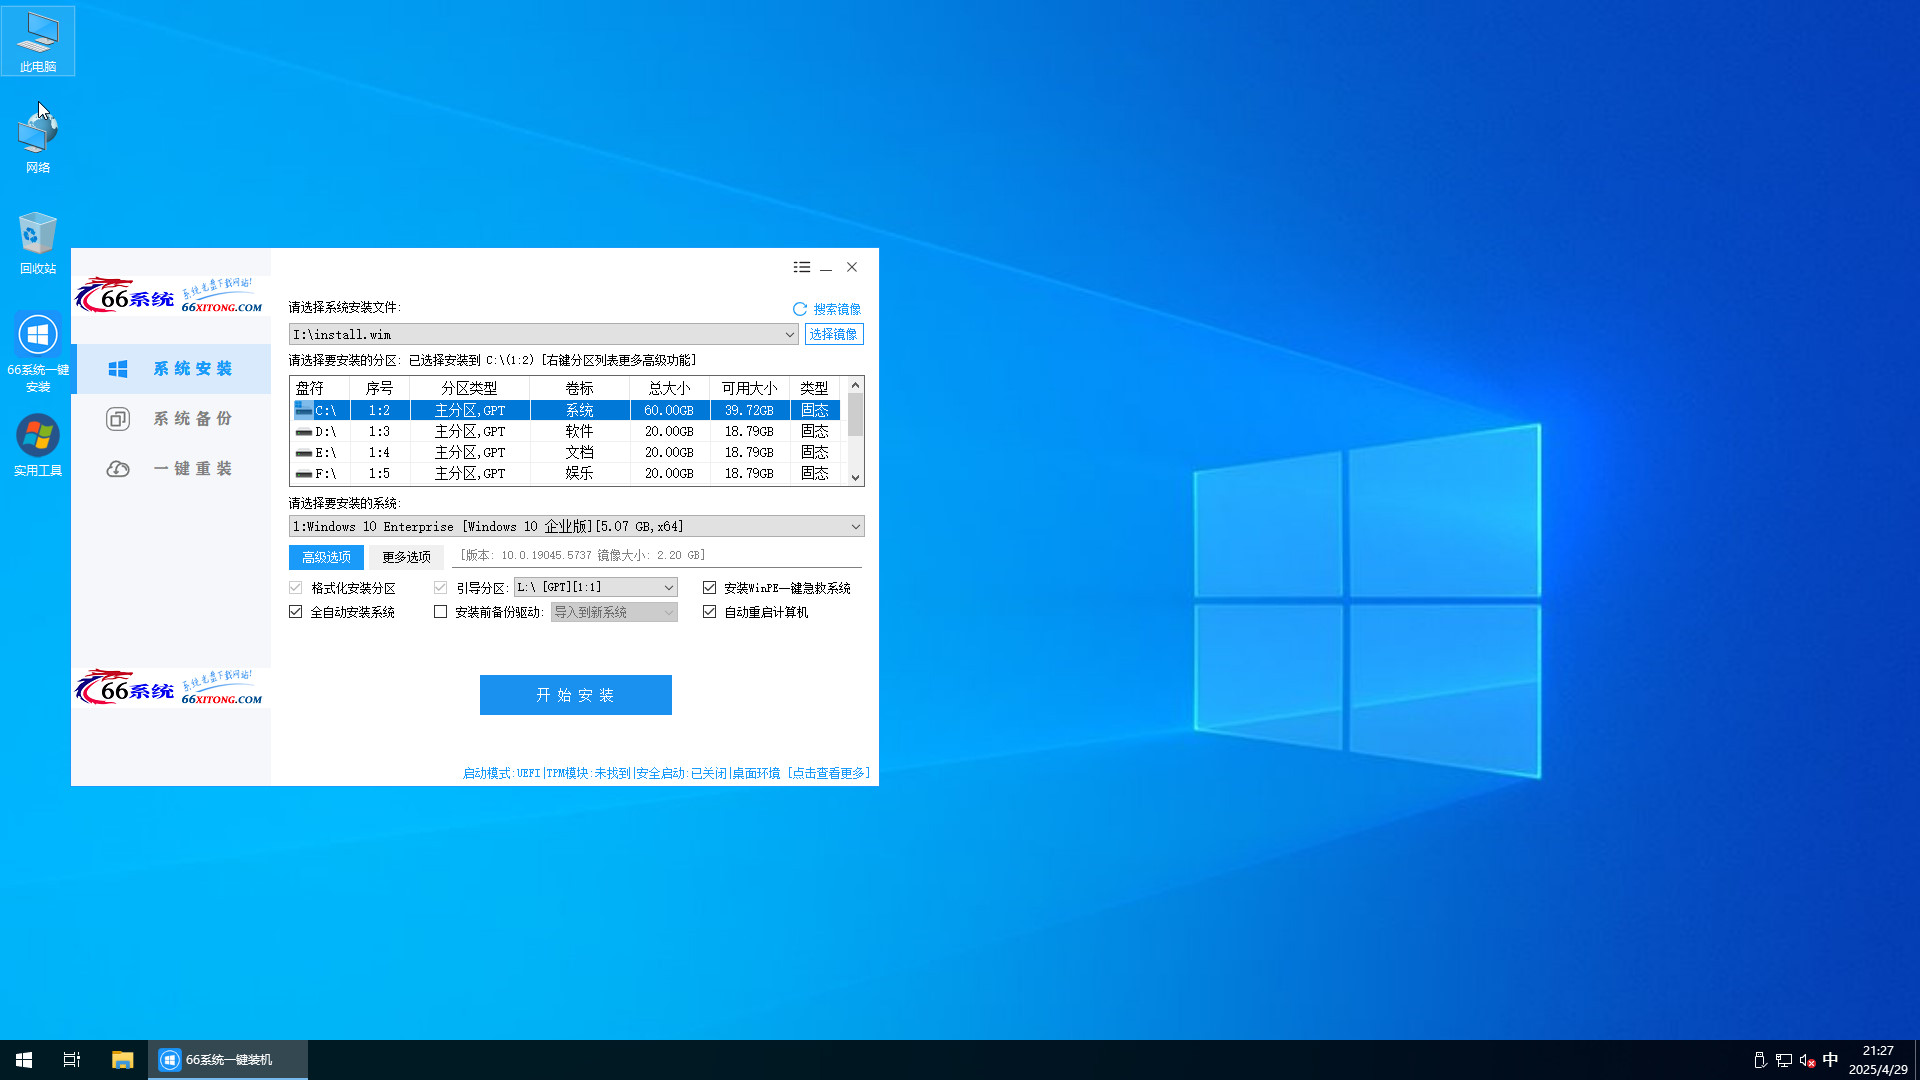Image resolution: width=1920 pixels, height=1080 pixels.
Task: Open File Explorer from the taskbar
Action: (x=122, y=1060)
